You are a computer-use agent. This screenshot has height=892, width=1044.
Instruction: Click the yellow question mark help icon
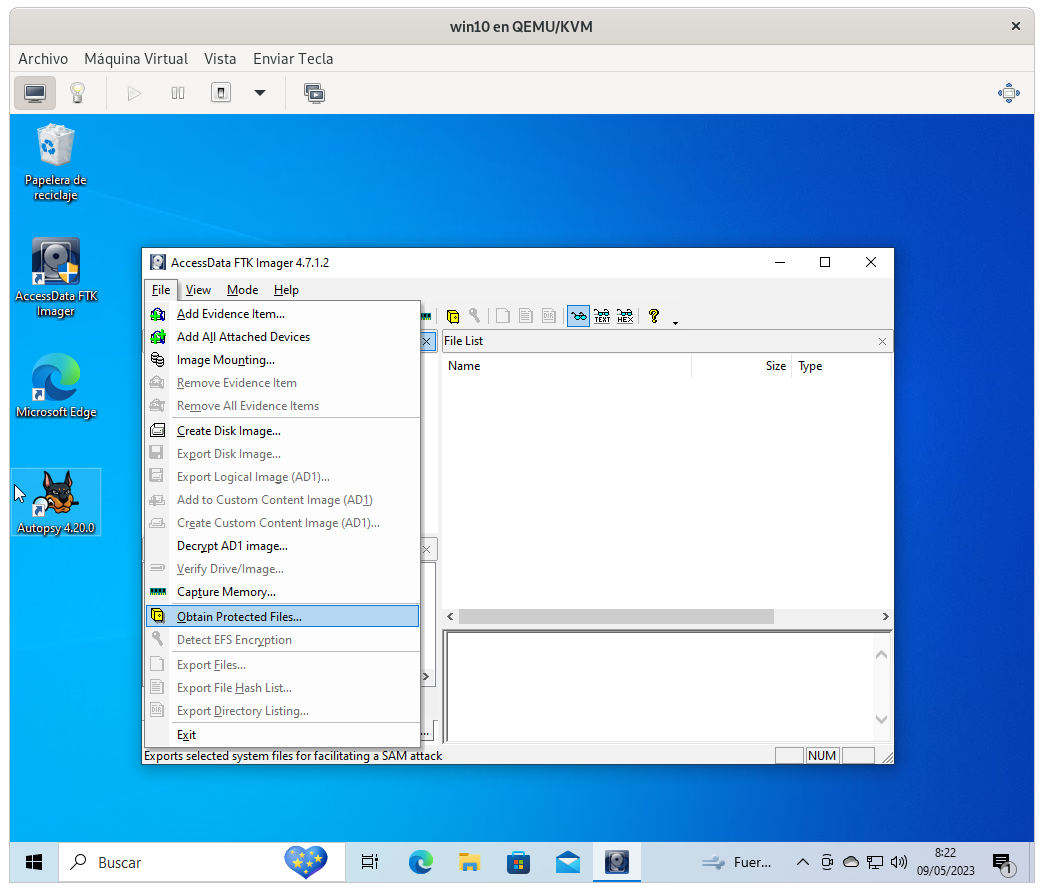click(x=654, y=316)
